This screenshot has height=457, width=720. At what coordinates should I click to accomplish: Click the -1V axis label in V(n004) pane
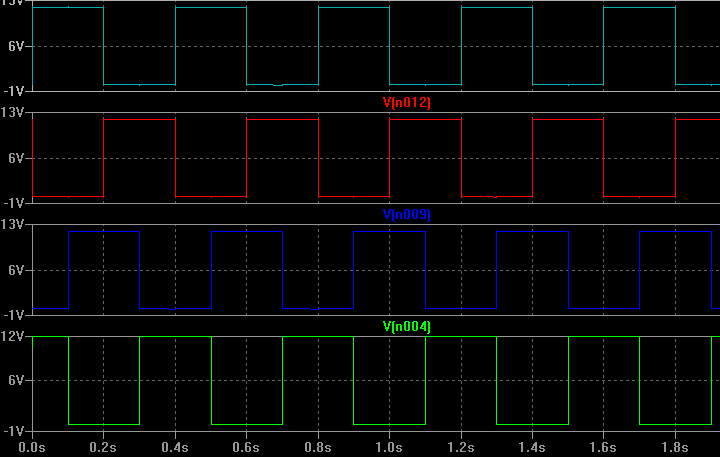coord(13,431)
